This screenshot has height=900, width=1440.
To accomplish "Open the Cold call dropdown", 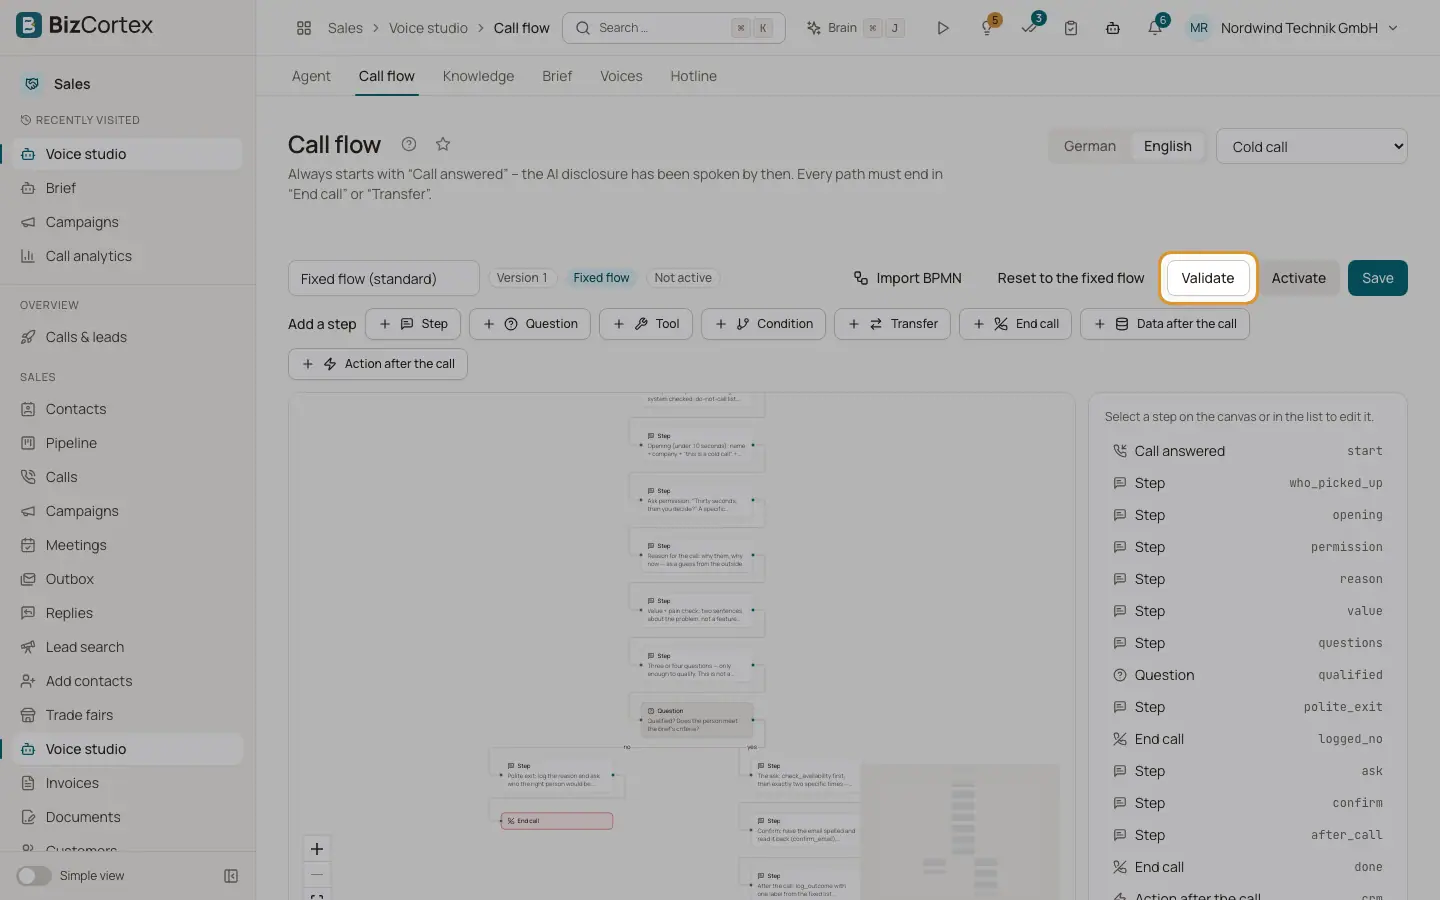I will [x=1312, y=146].
